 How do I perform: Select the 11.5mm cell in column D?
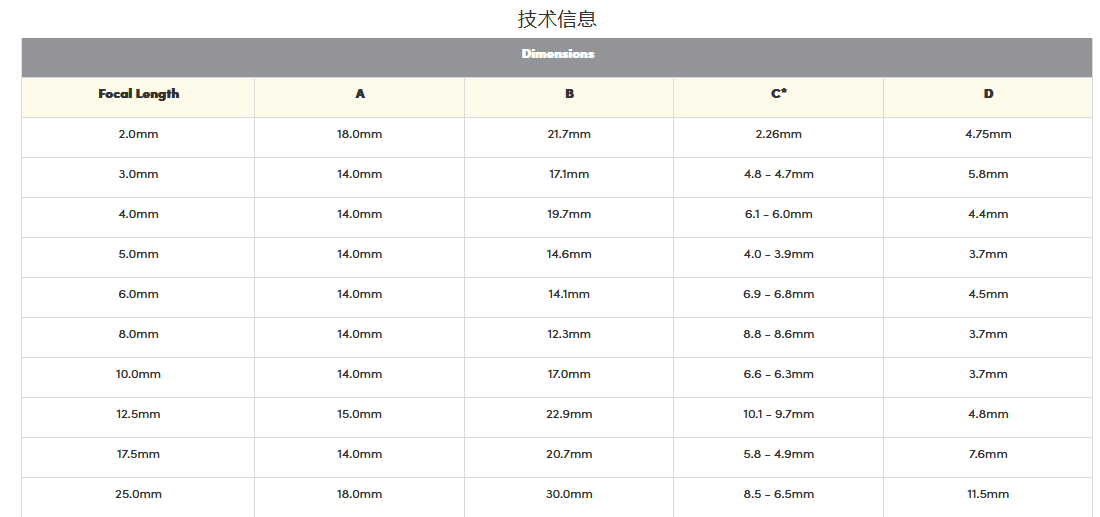(x=988, y=494)
